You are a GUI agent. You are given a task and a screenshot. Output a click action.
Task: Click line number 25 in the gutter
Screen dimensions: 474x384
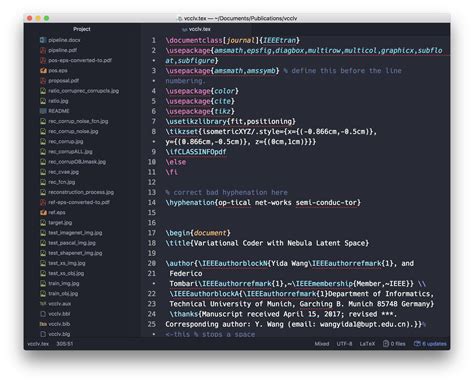pos(152,324)
